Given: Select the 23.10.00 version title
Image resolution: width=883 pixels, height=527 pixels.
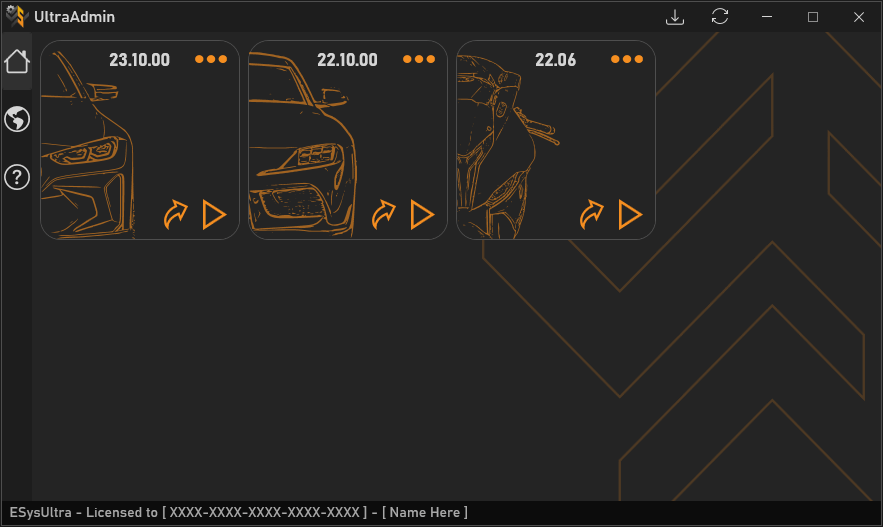Looking at the screenshot, I should point(140,60).
